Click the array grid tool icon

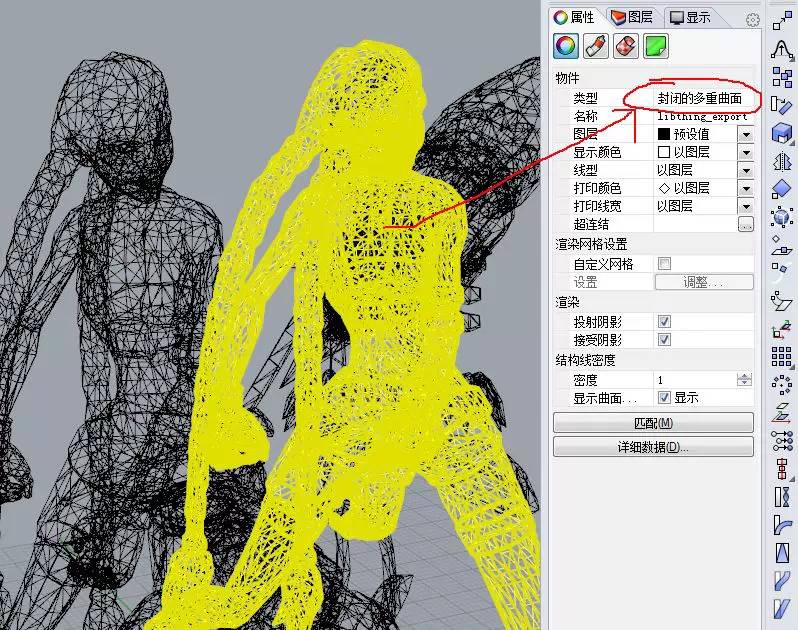coord(782,357)
